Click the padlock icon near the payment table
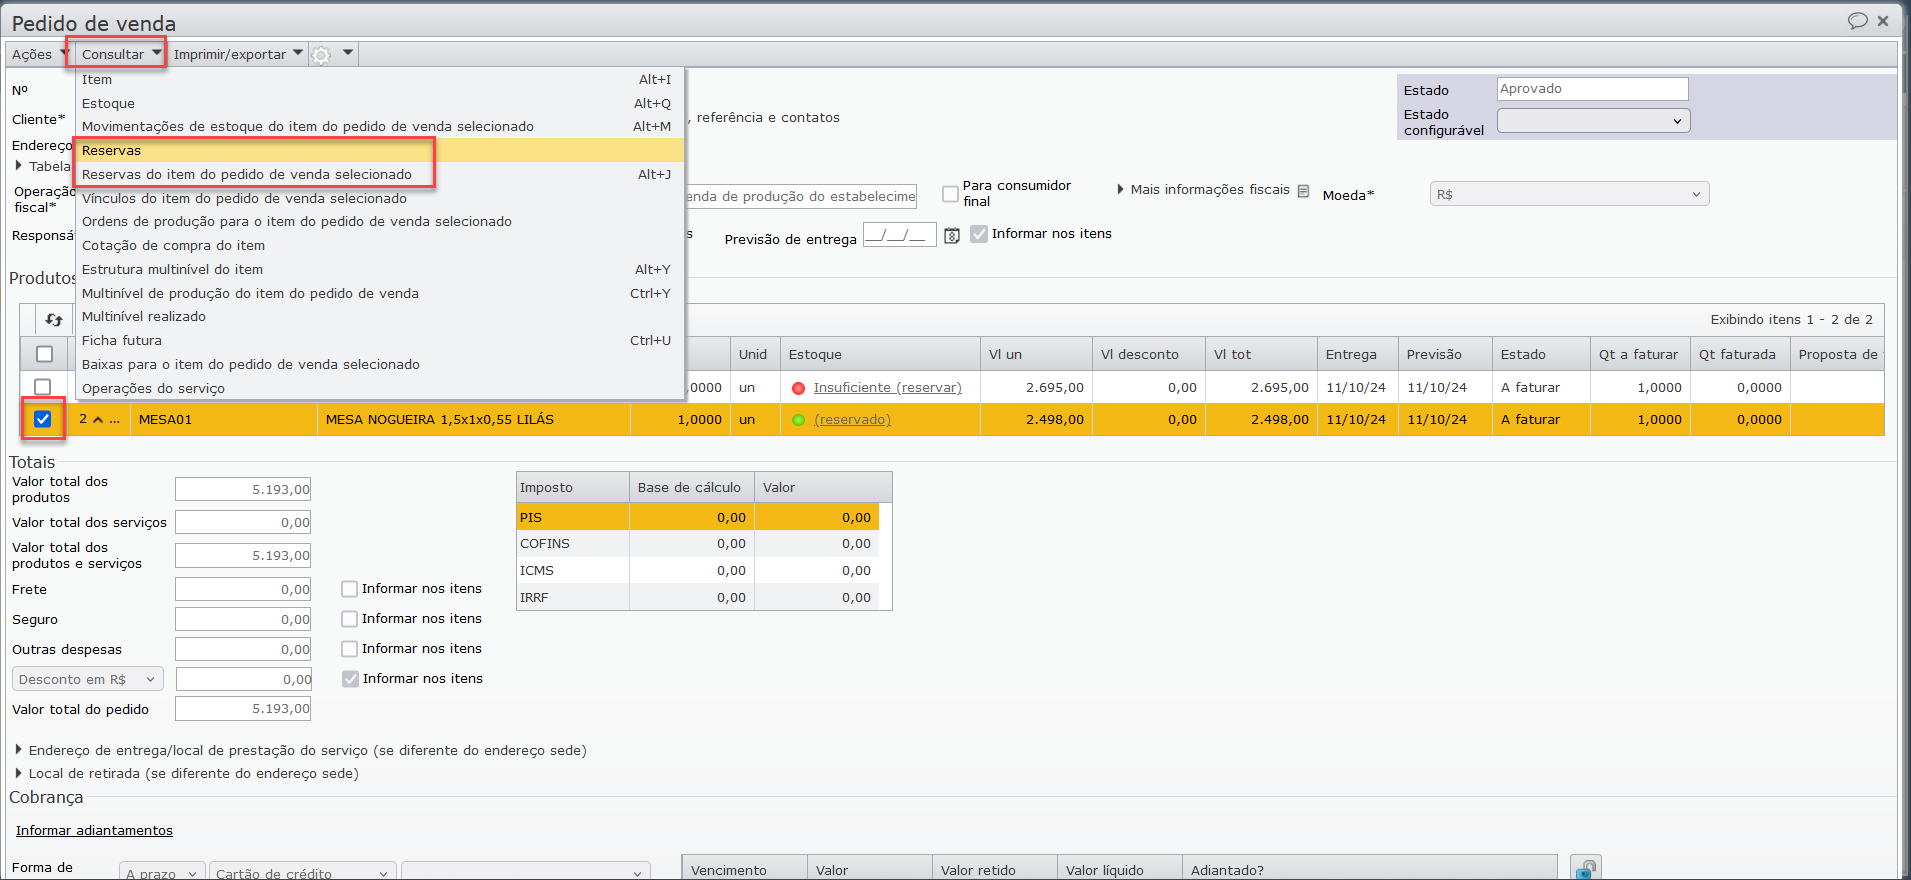The image size is (1911, 880). 1585,868
